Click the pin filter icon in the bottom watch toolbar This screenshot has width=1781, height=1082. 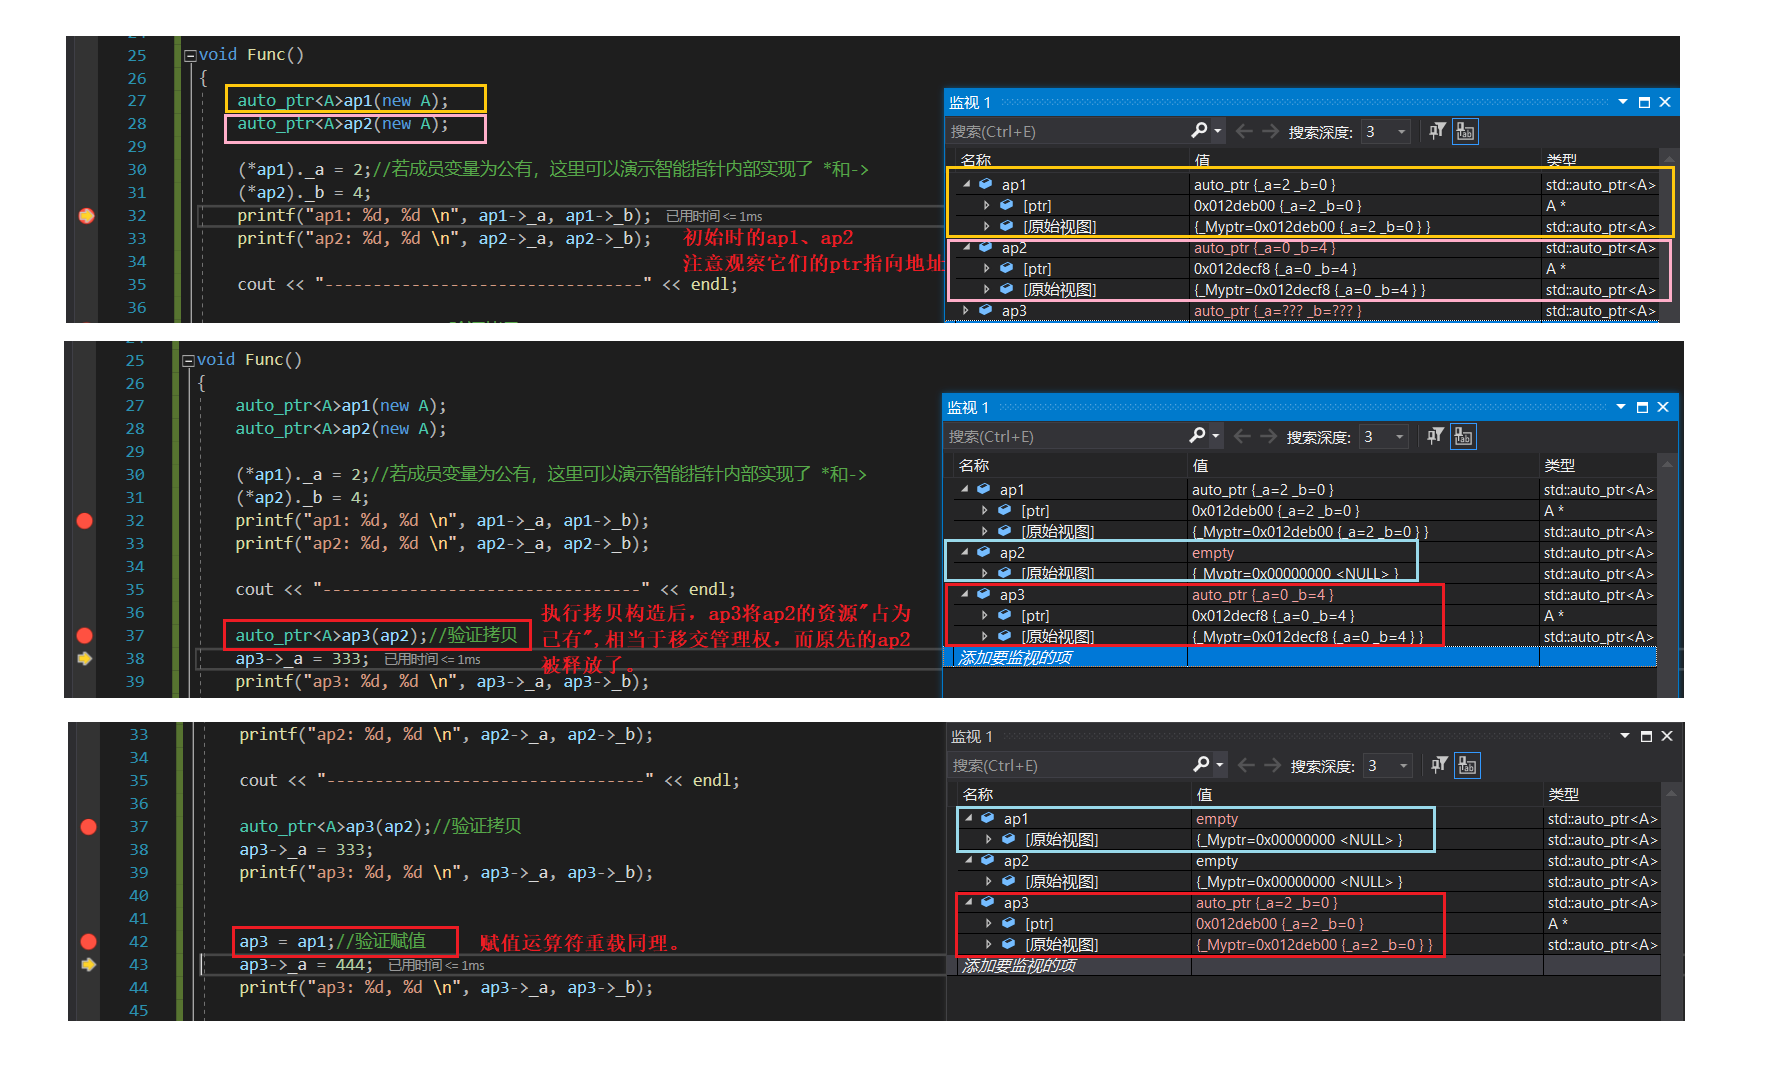pyautogui.click(x=1439, y=765)
